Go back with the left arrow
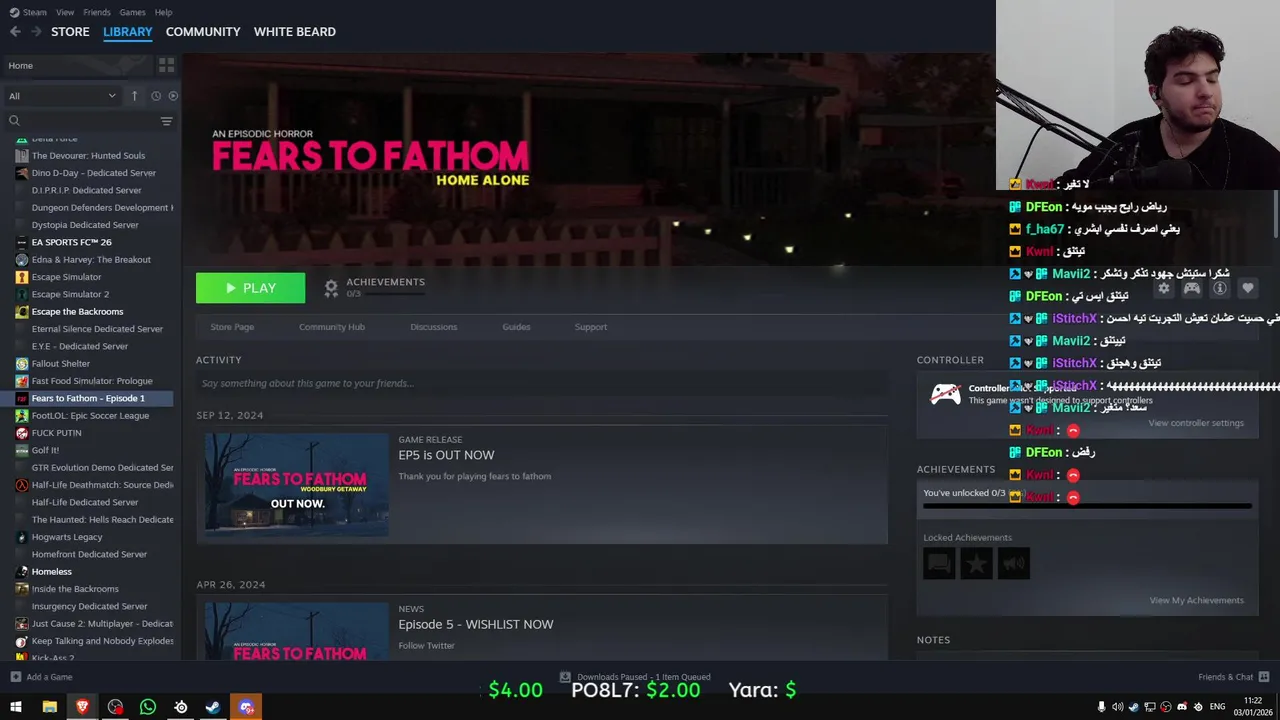 click(x=15, y=32)
